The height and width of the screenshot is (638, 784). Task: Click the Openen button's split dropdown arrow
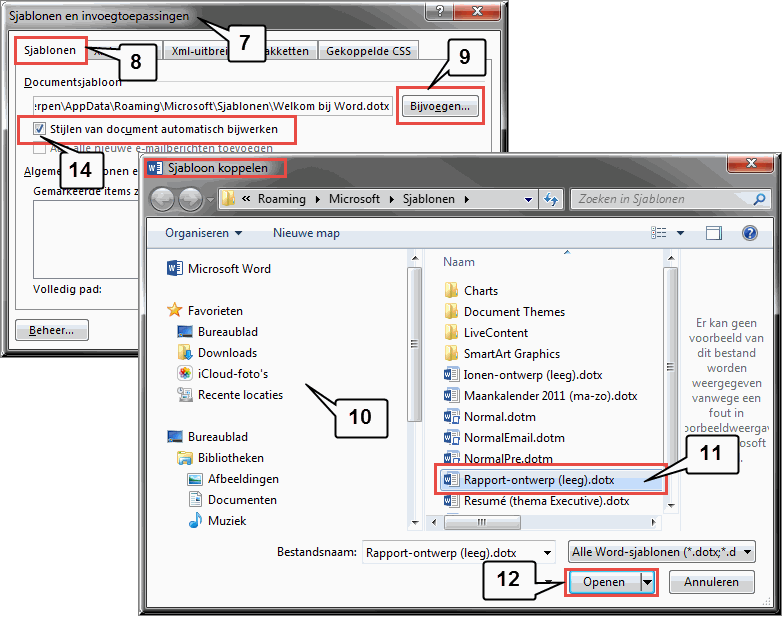click(648, 582)
